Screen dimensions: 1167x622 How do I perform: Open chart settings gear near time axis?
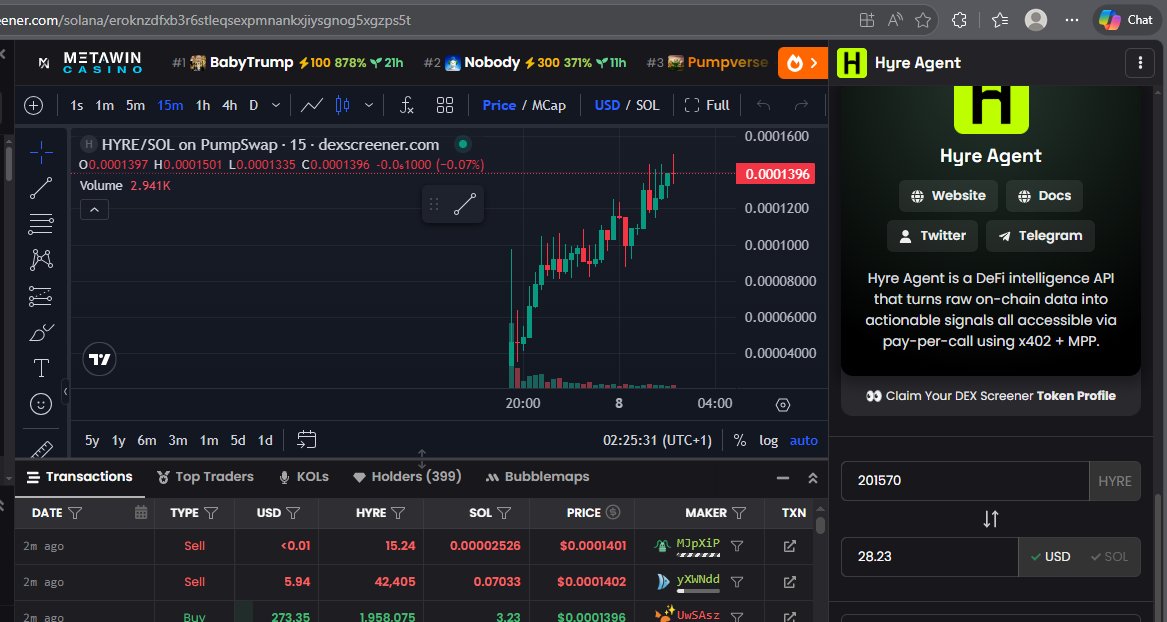click(782, 405)
